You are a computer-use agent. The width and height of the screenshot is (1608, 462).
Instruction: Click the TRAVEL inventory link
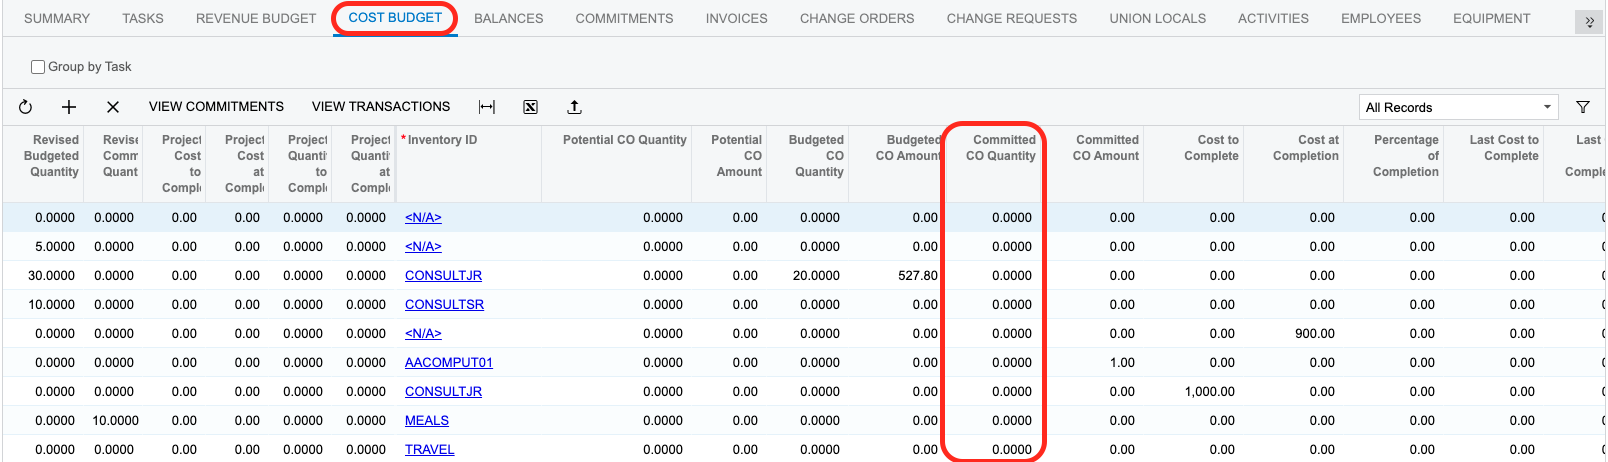point(429,450)
